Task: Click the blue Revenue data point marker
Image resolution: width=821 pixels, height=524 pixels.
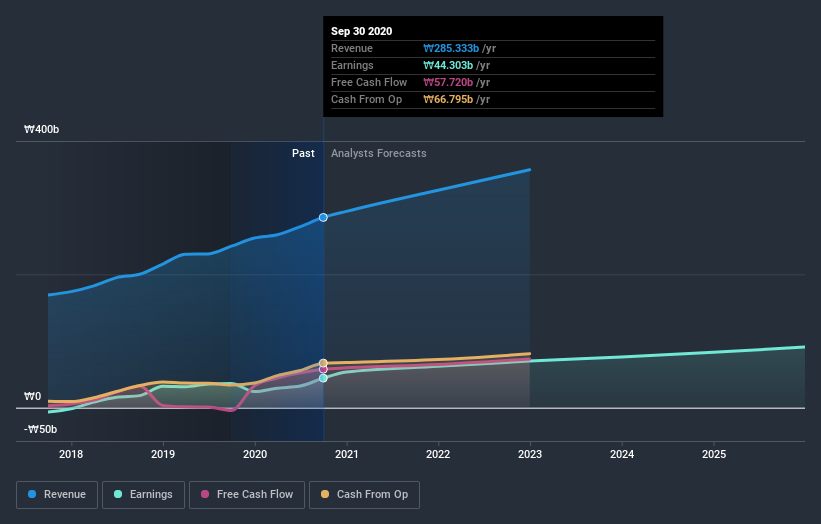Action: 323,217
